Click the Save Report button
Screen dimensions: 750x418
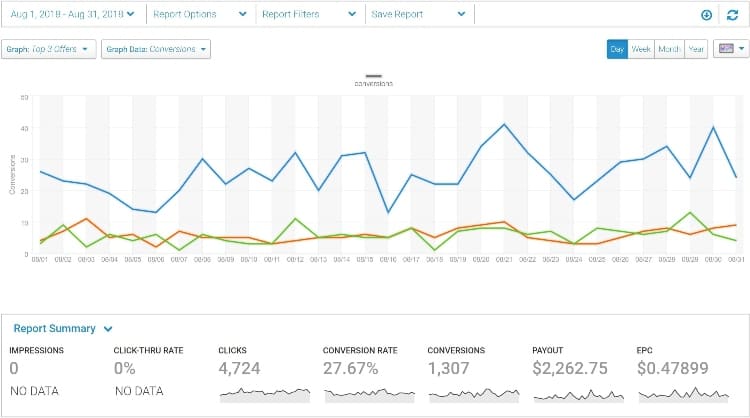click(417, 15)
